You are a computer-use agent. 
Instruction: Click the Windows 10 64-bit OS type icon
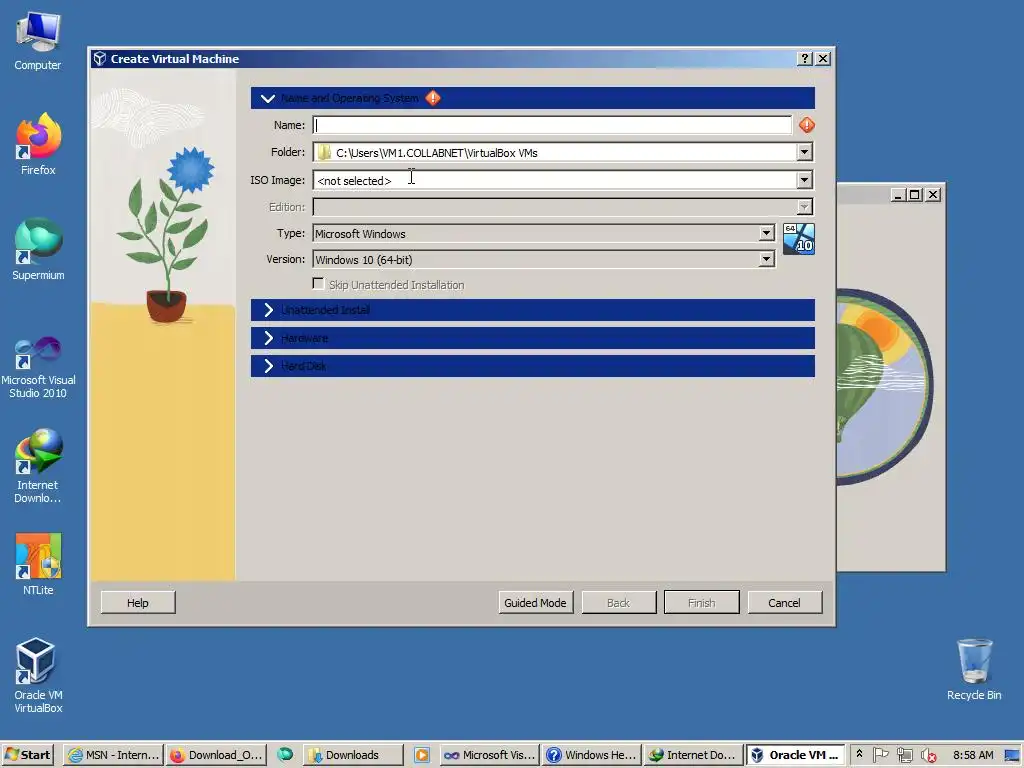click(799, 239)
